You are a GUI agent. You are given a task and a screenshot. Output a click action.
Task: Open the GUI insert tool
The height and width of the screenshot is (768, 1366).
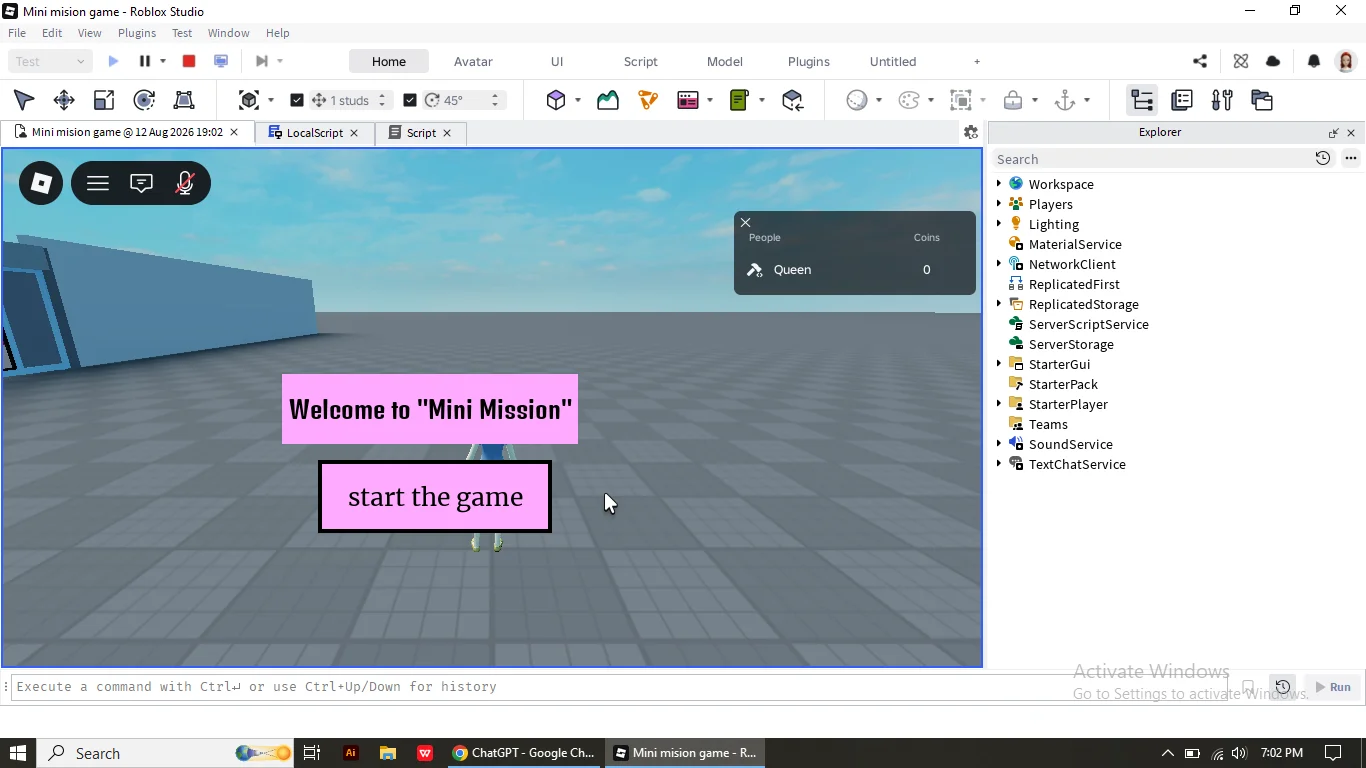click(x=688, y=100)
